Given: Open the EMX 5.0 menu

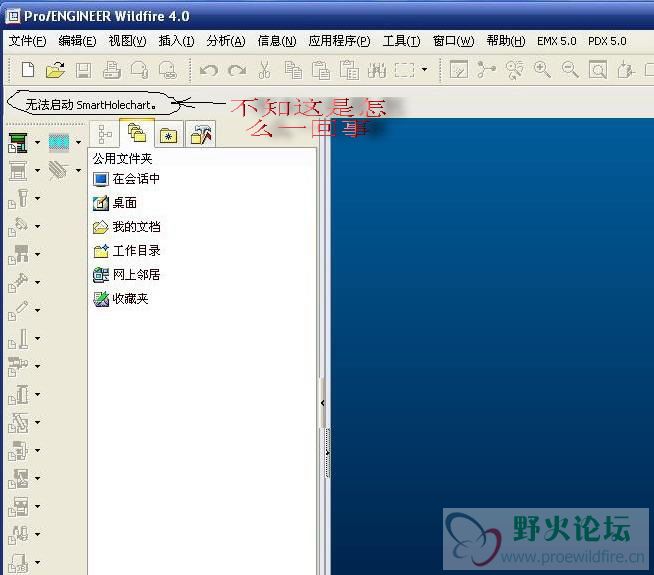Looking at the screenshot, I should (556, 41).
